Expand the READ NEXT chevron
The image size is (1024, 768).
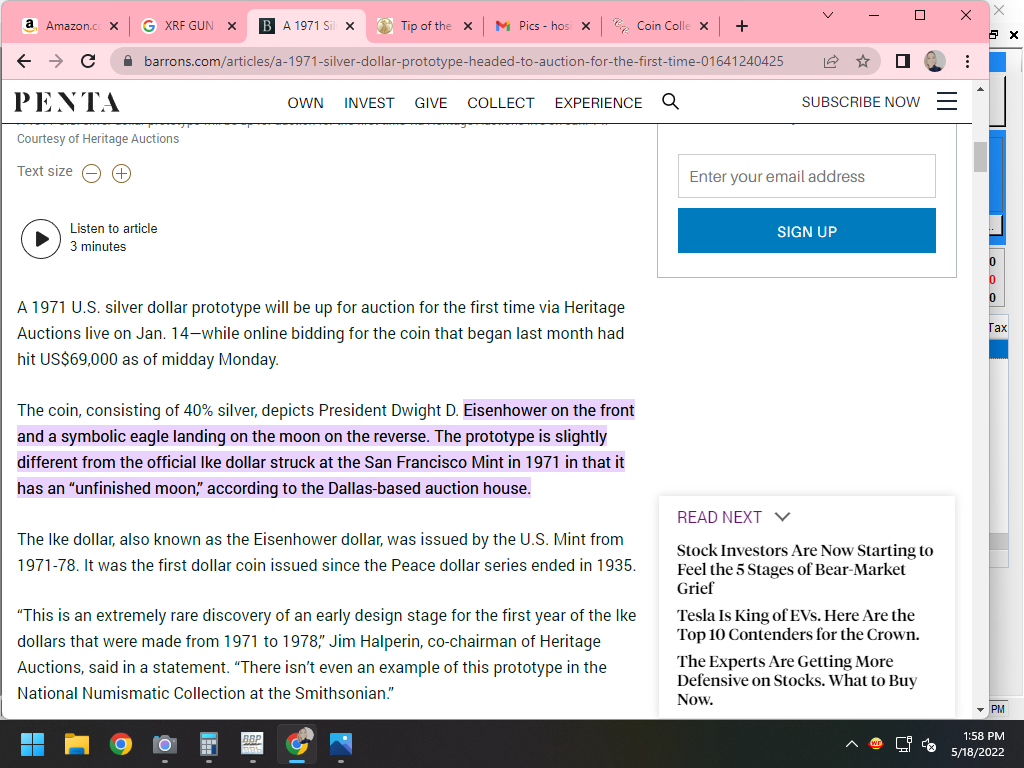click(782, 517)
